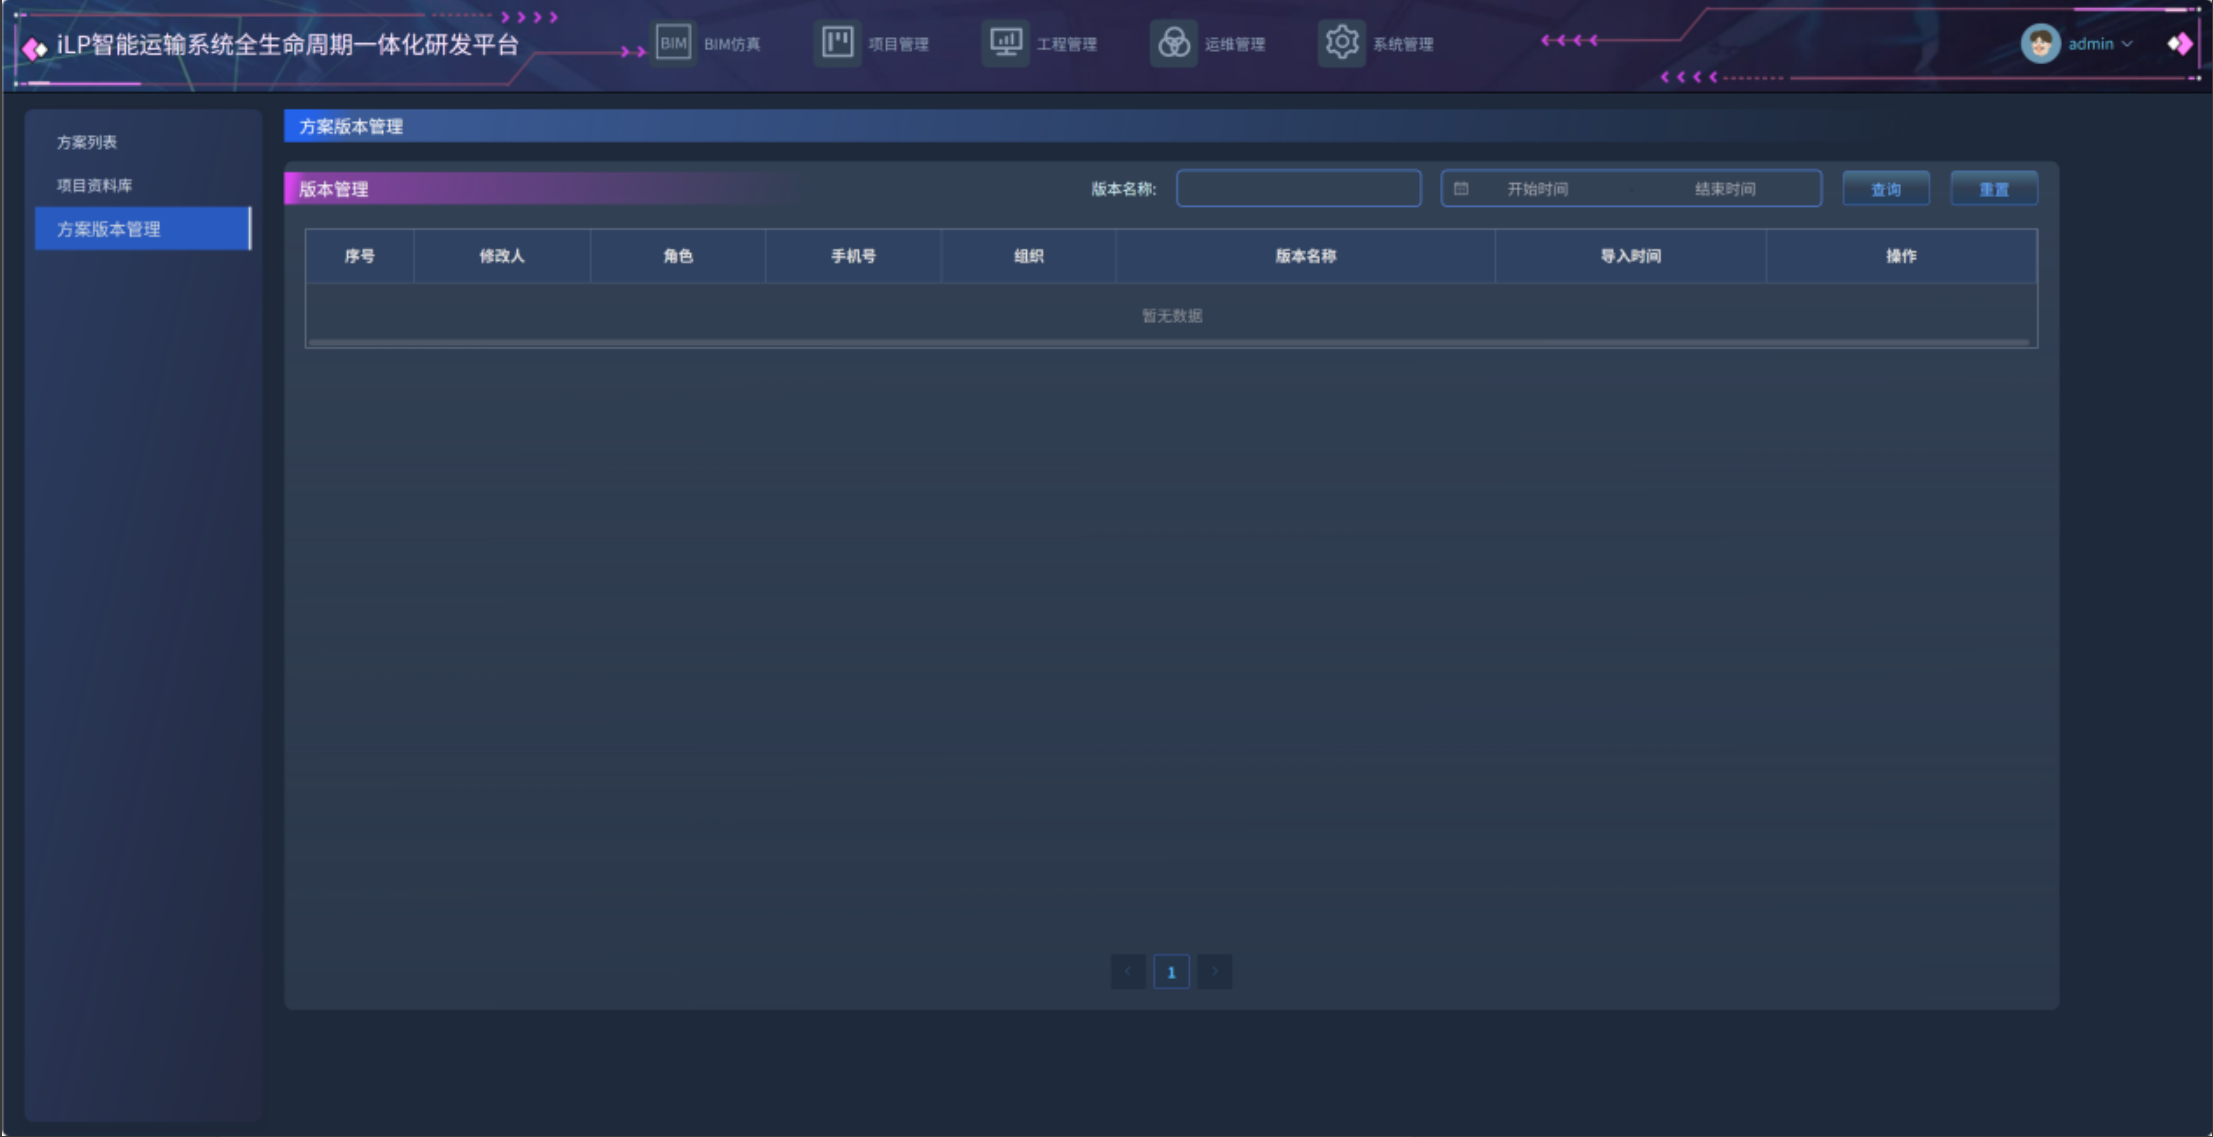This screenshot has height=1137, width=2213.
Task: Go to next page arrow
Action: (x=1215, y=971)
